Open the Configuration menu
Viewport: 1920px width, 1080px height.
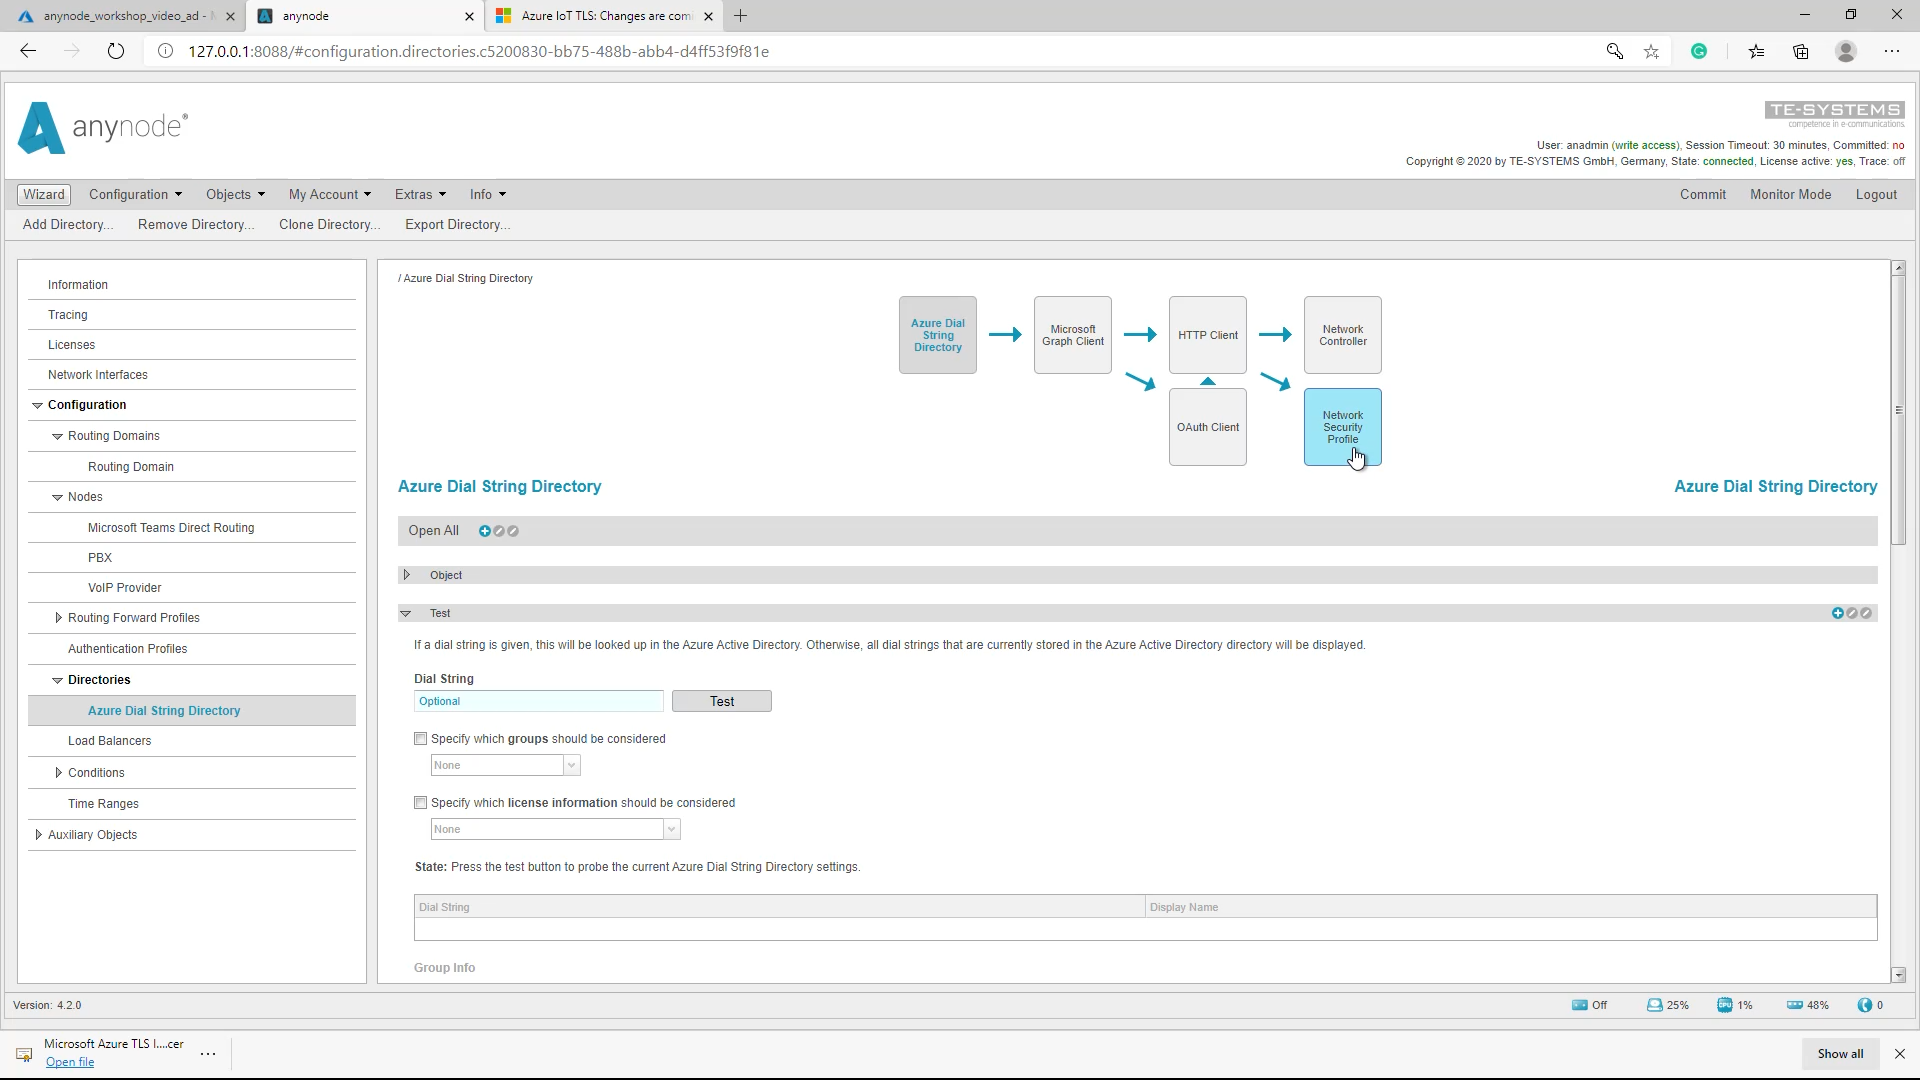135,195
